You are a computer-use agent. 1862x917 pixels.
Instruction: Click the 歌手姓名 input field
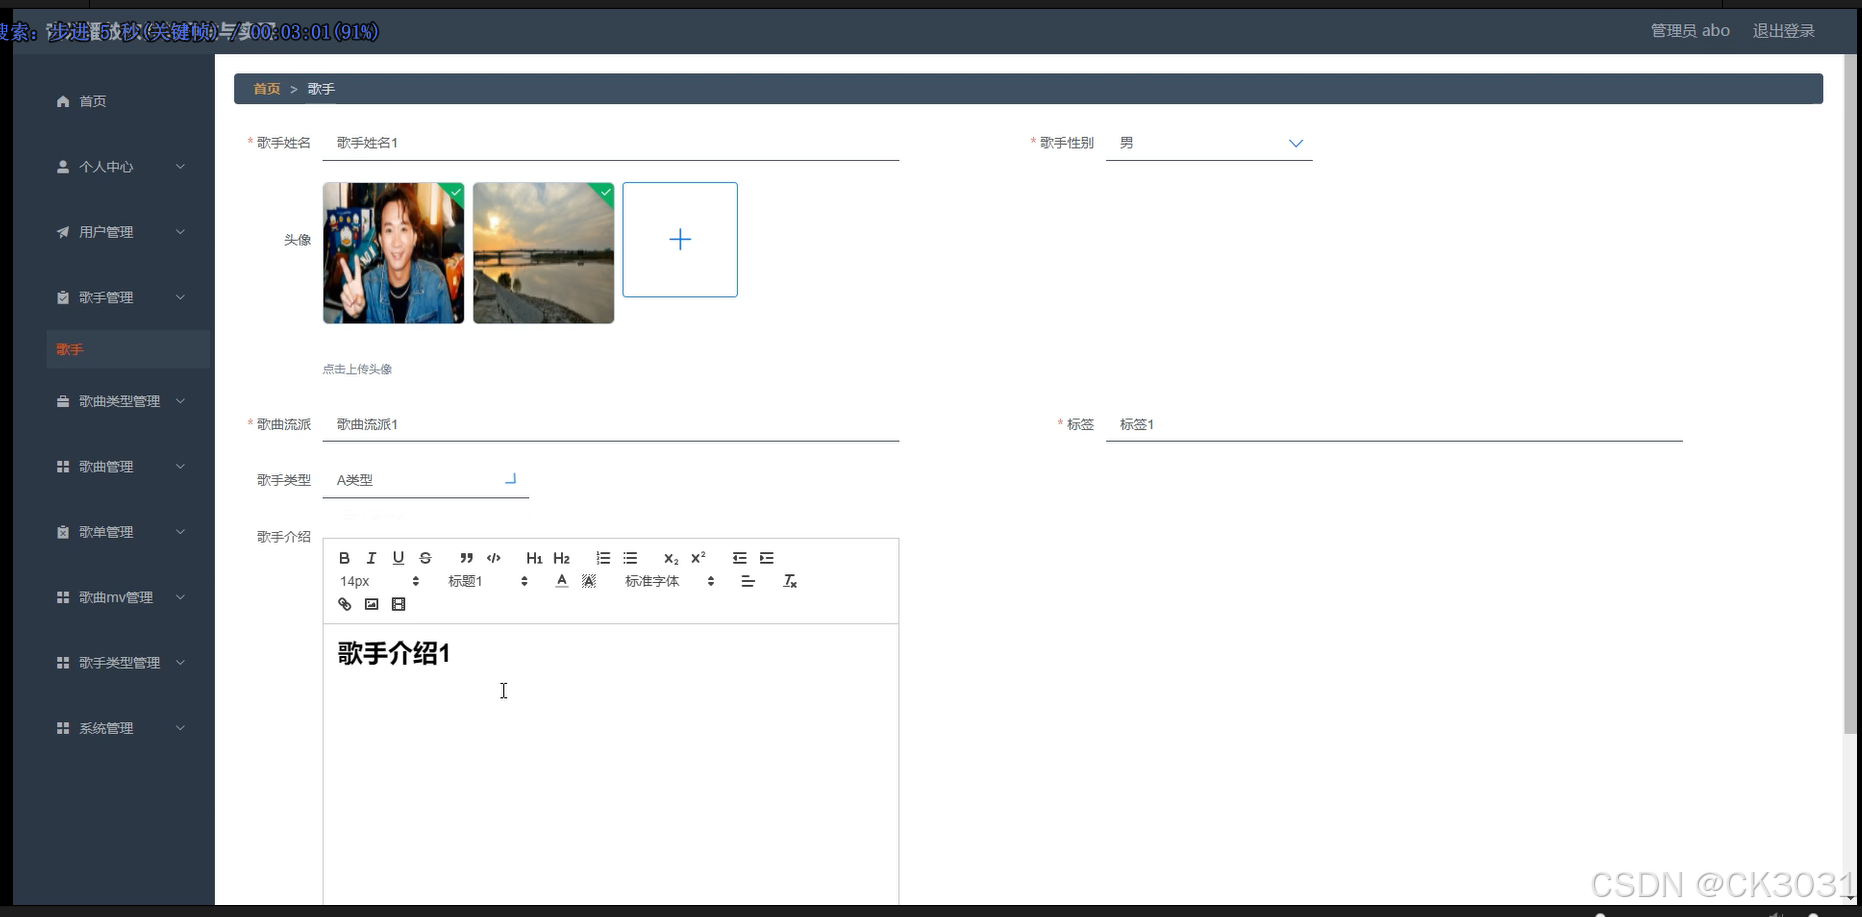coord(611,143)
